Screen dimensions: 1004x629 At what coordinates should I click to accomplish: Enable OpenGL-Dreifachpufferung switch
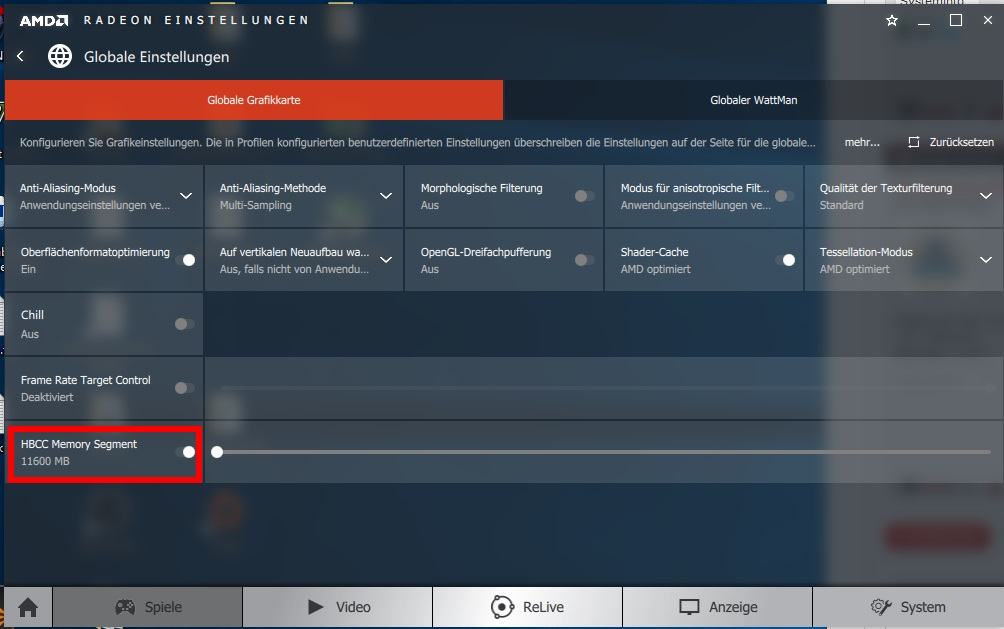pyautogui.click(x=584, y=260)
